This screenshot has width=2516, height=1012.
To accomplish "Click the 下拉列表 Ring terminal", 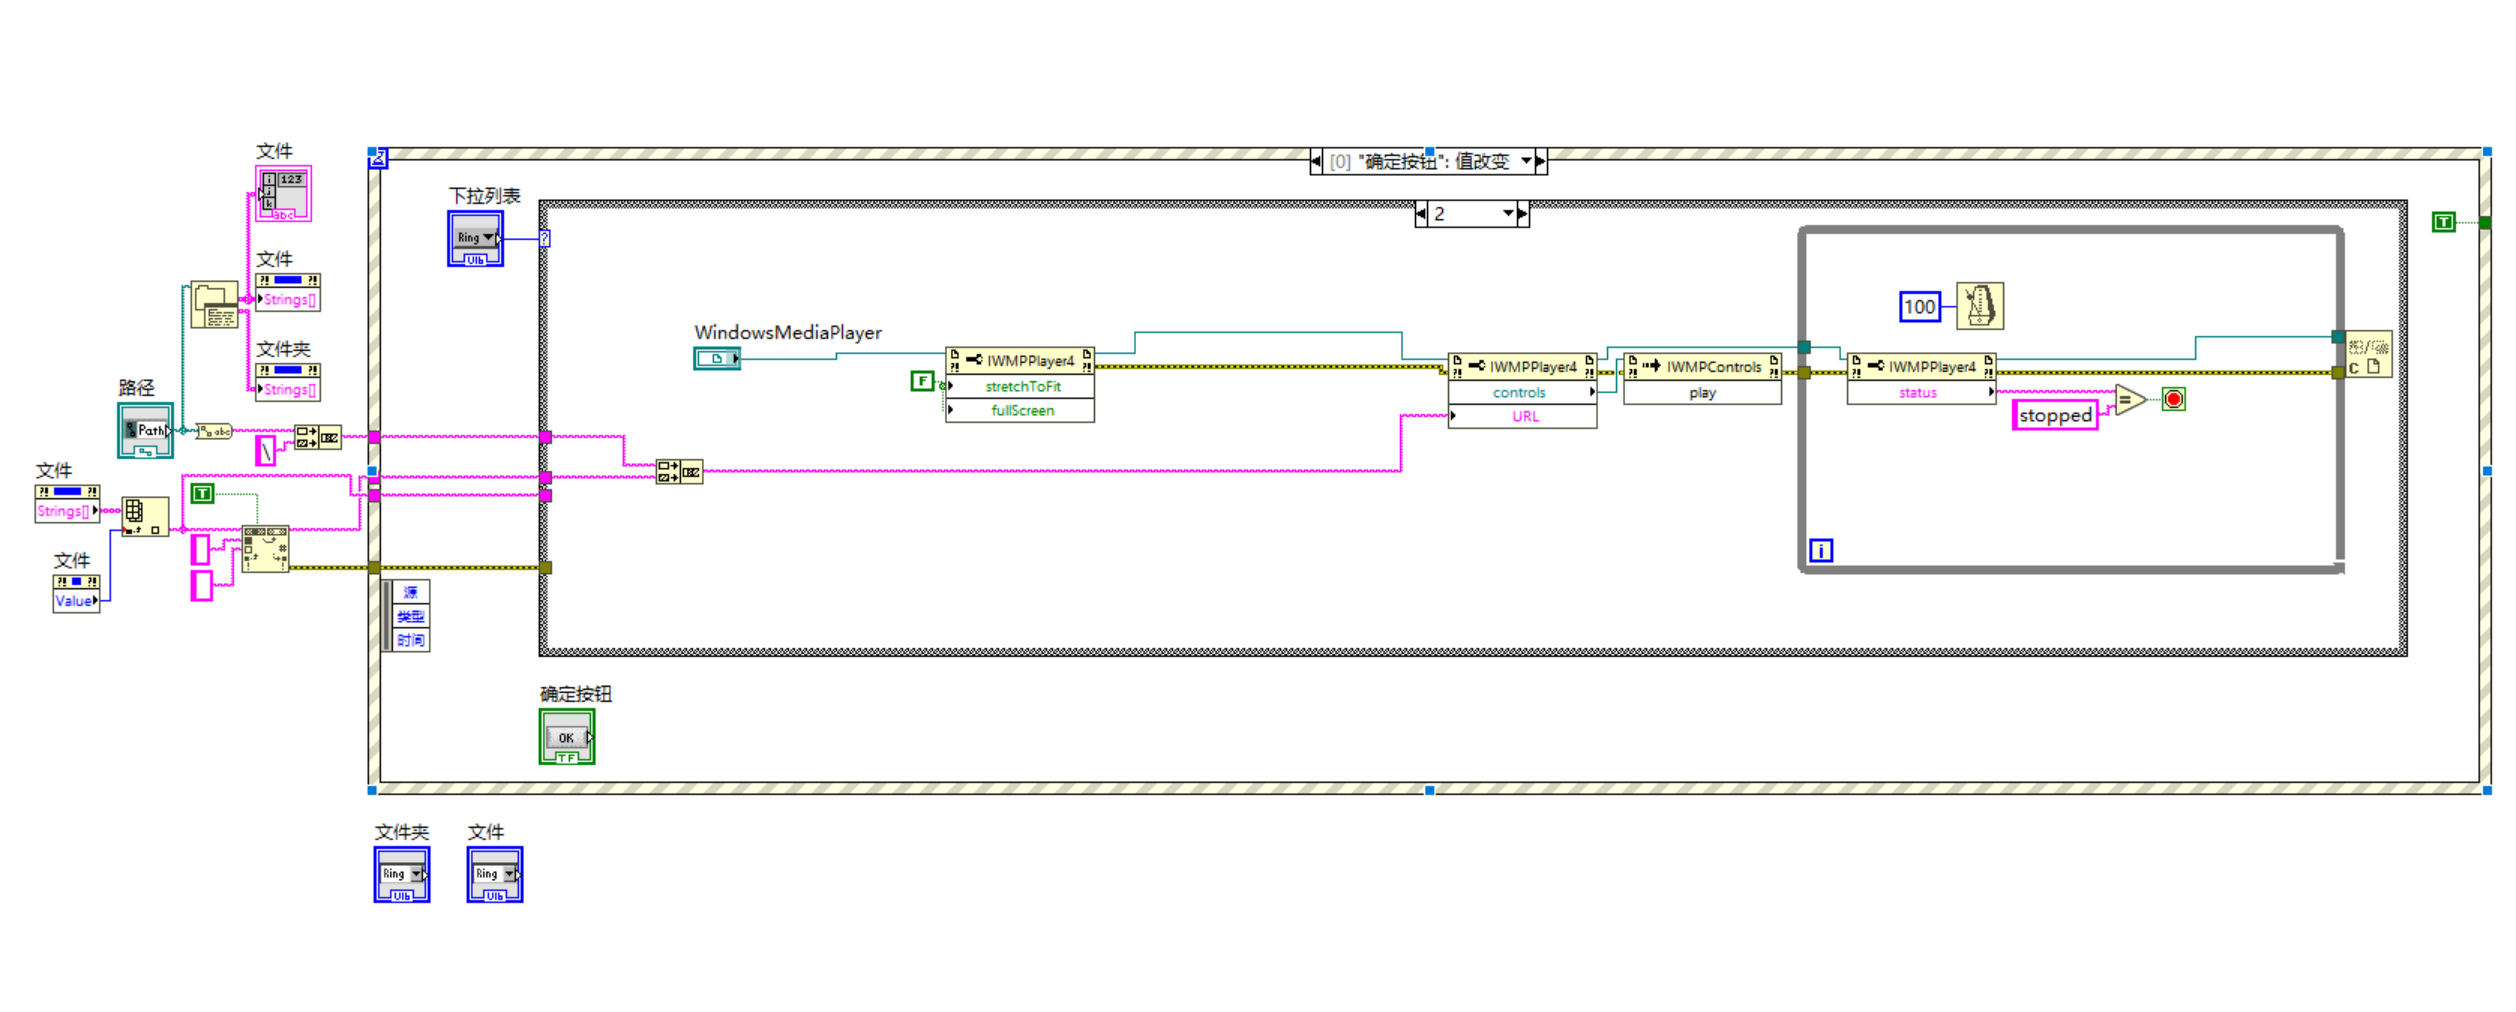I will [475, 239].
